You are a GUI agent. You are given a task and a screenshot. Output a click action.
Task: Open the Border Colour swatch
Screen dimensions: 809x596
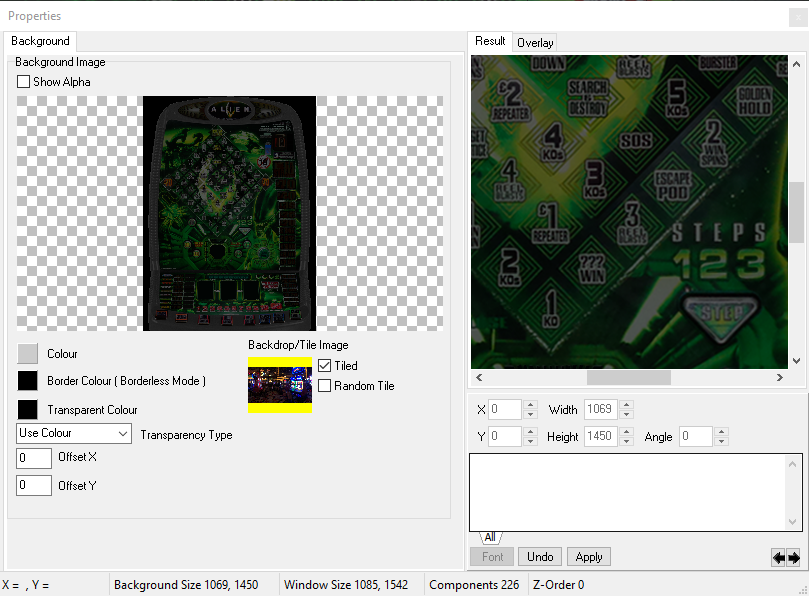pos(27,381)
